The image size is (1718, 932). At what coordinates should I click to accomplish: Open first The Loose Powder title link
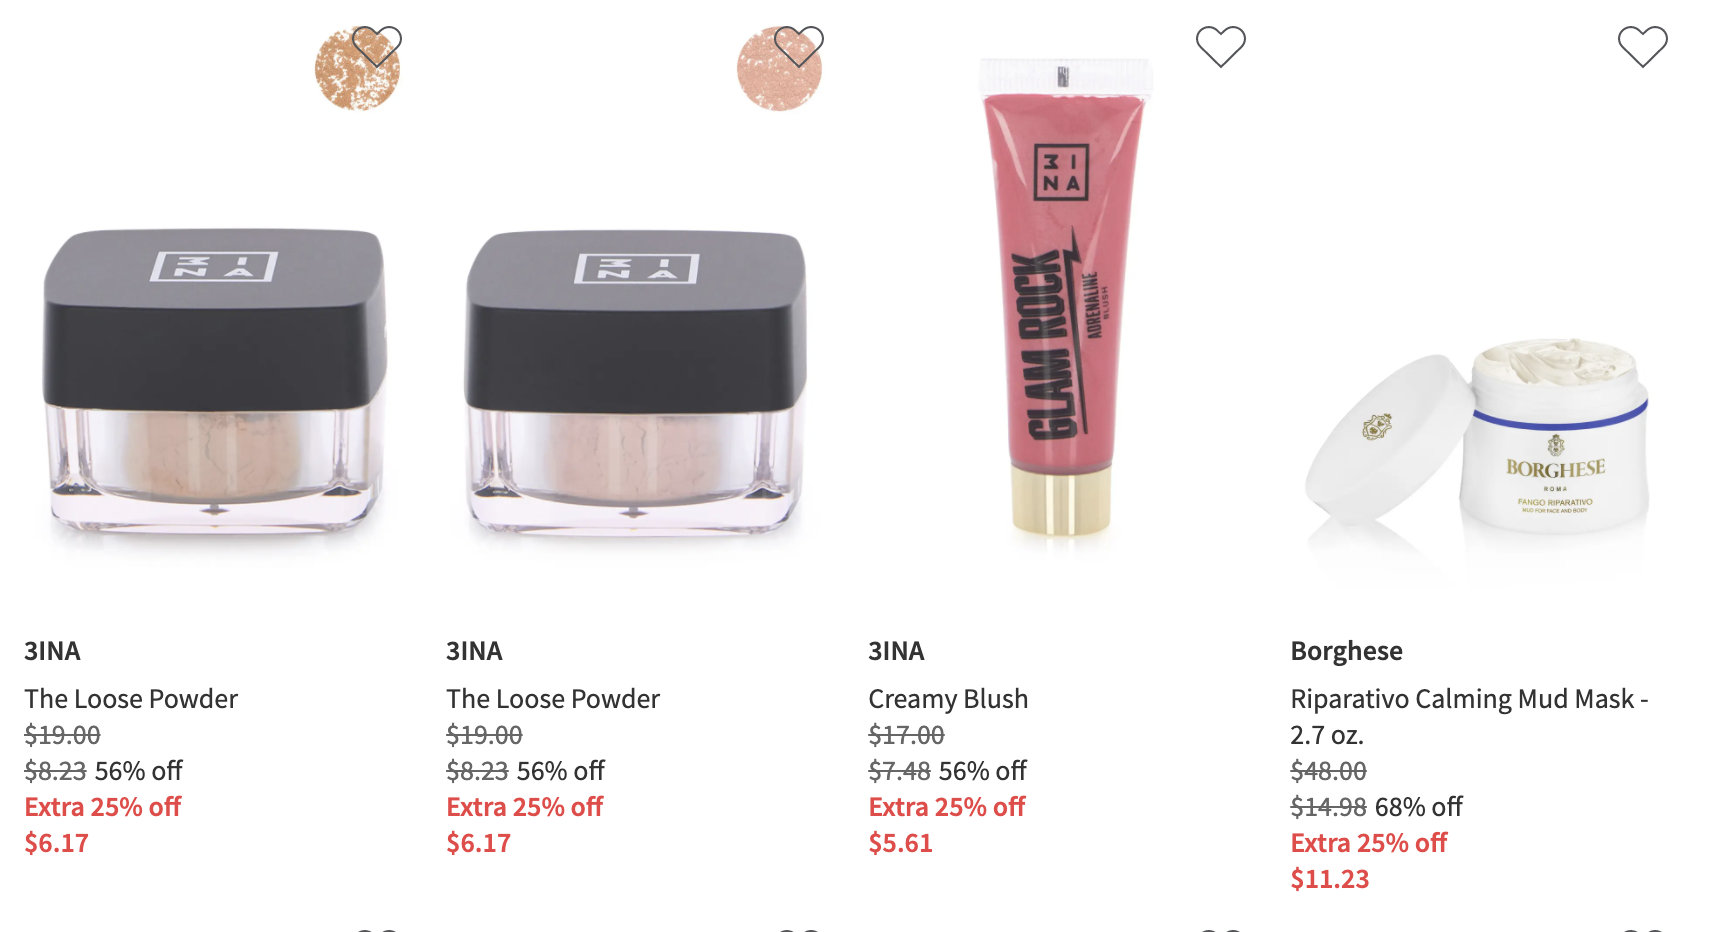(131, 699)
